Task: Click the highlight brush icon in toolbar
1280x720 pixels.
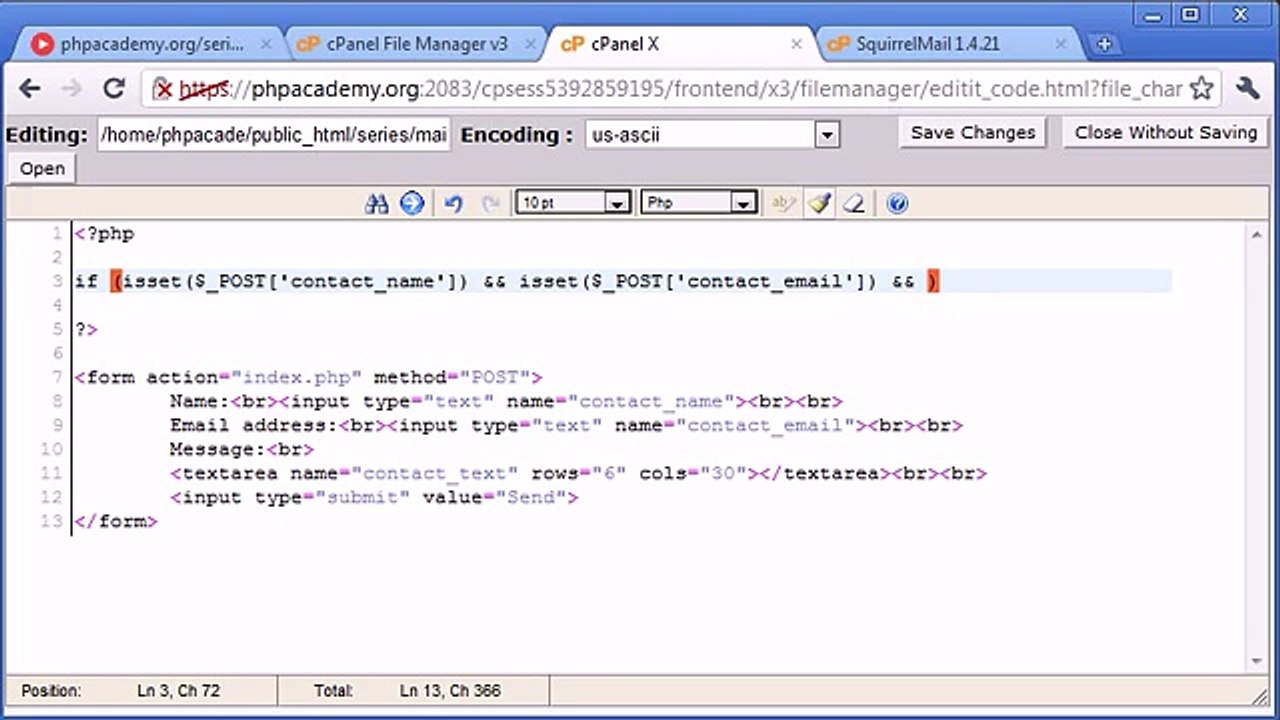Action: [820, 203]
